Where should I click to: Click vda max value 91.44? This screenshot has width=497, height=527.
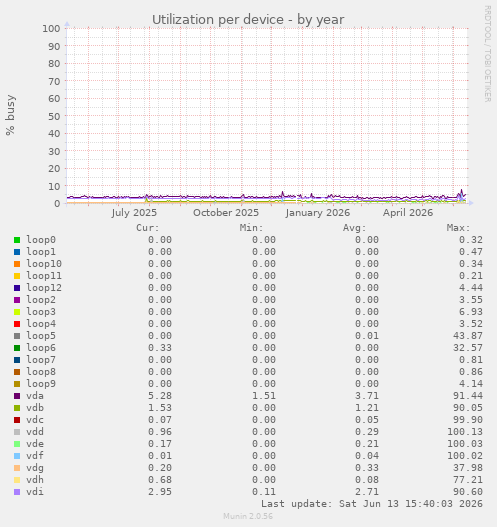468,396
